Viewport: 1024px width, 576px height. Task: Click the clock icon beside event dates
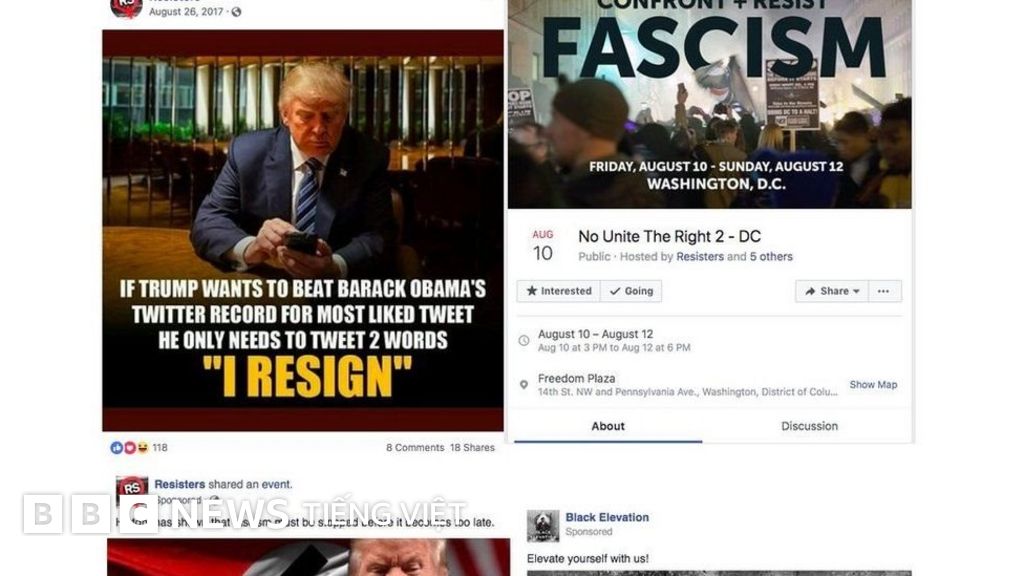(524, 340)
